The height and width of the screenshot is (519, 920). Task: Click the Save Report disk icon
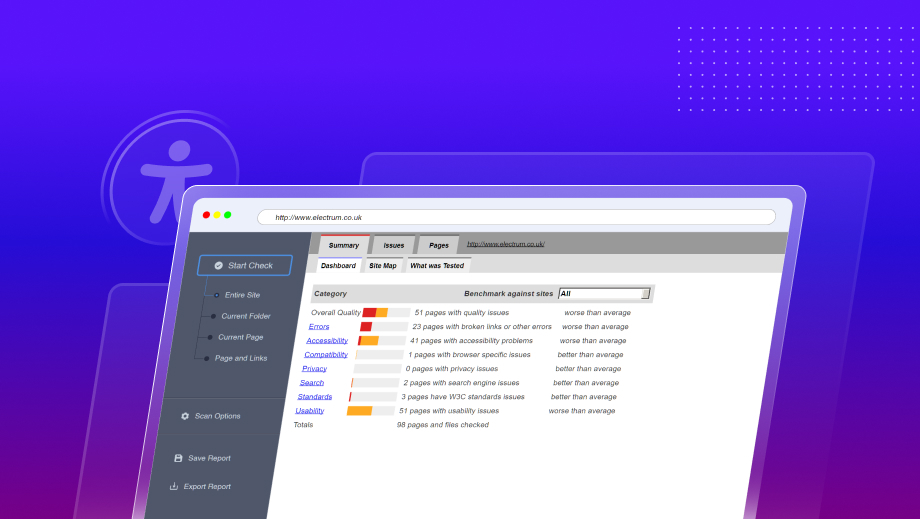click(178, 458)
